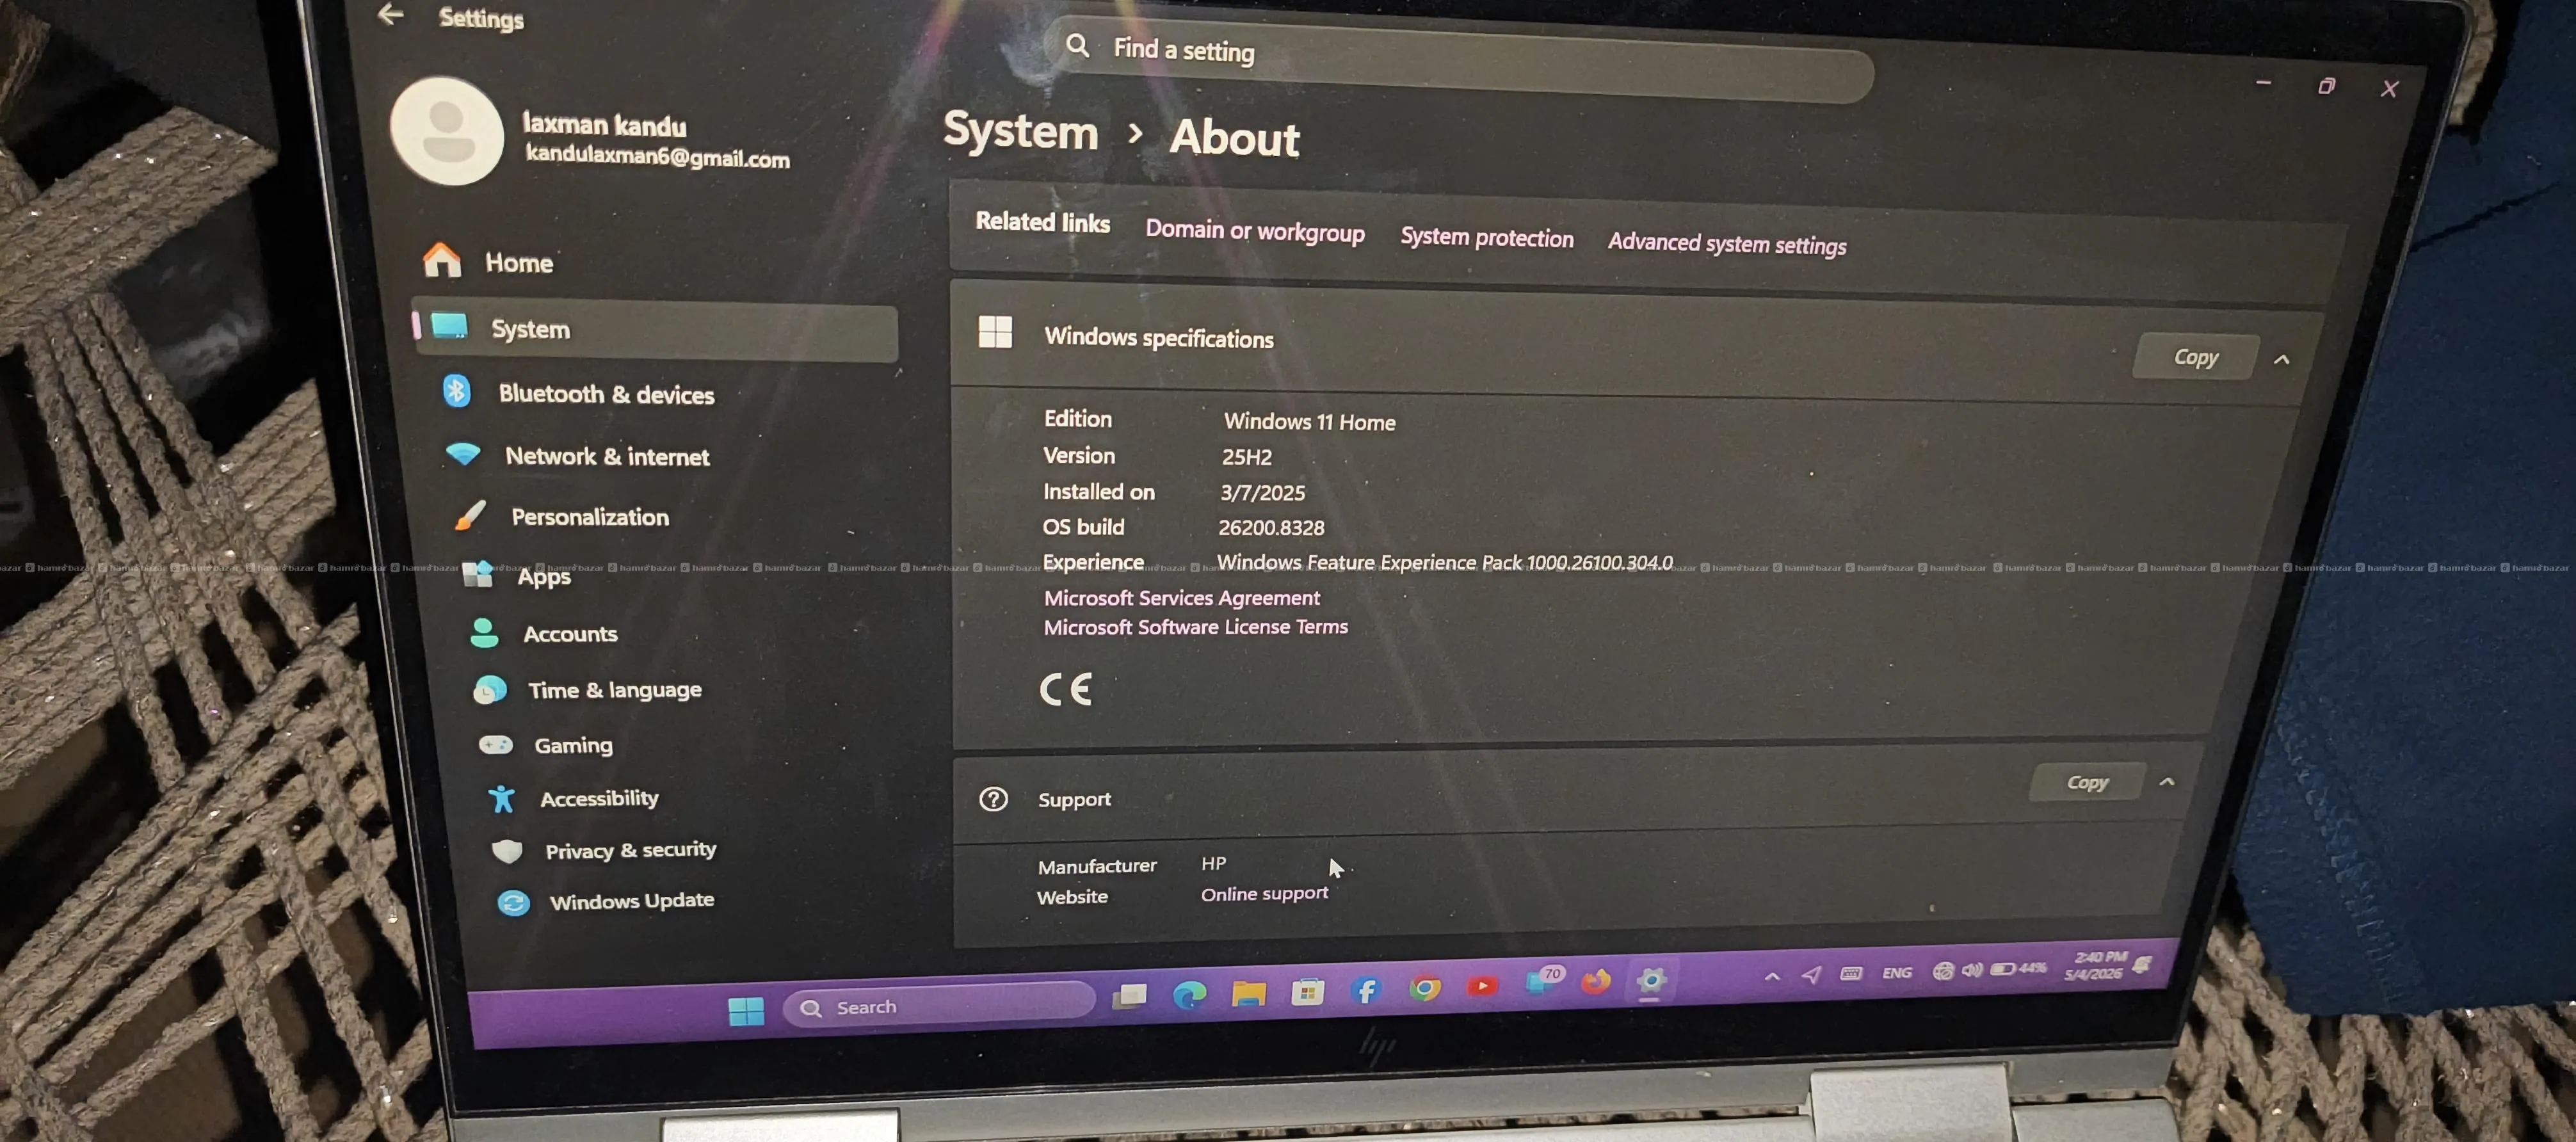This screenshot has height=1142, width=2576.
Task: Click the battery 44% indicator
Action: (x=2019, y=968)
